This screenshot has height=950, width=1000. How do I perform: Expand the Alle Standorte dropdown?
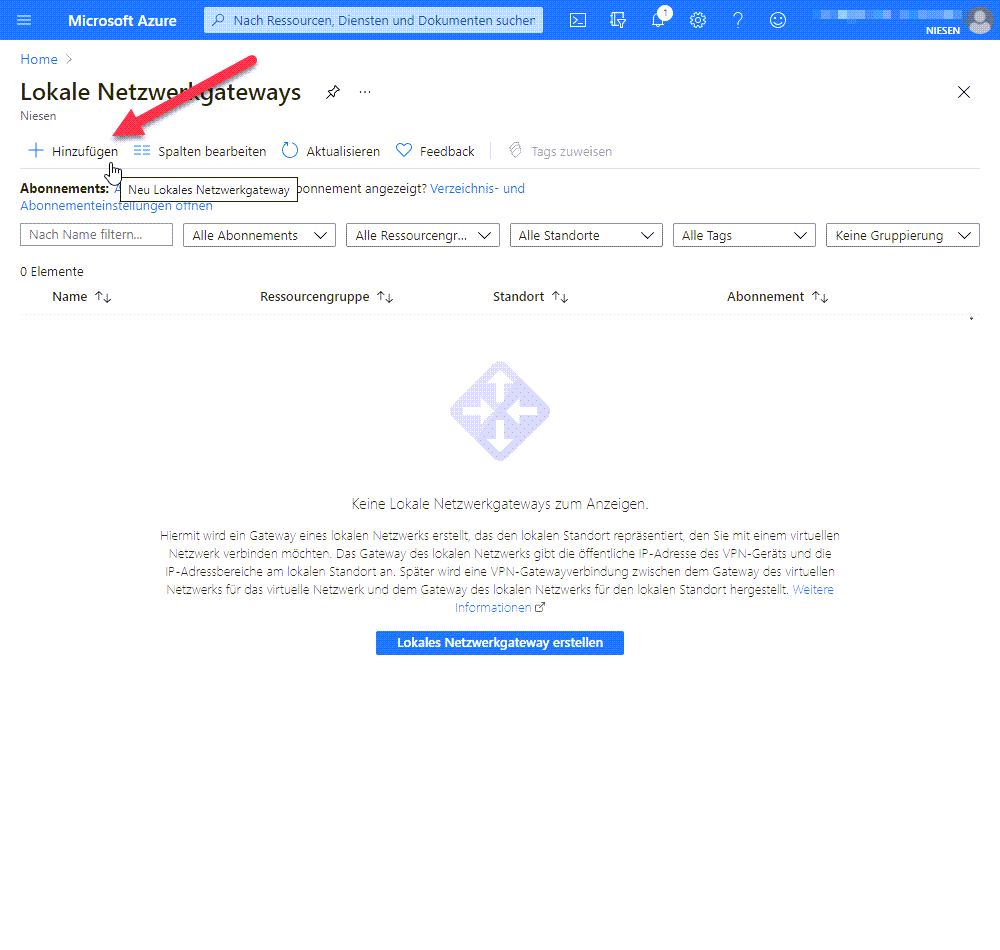tap(586, 235)
